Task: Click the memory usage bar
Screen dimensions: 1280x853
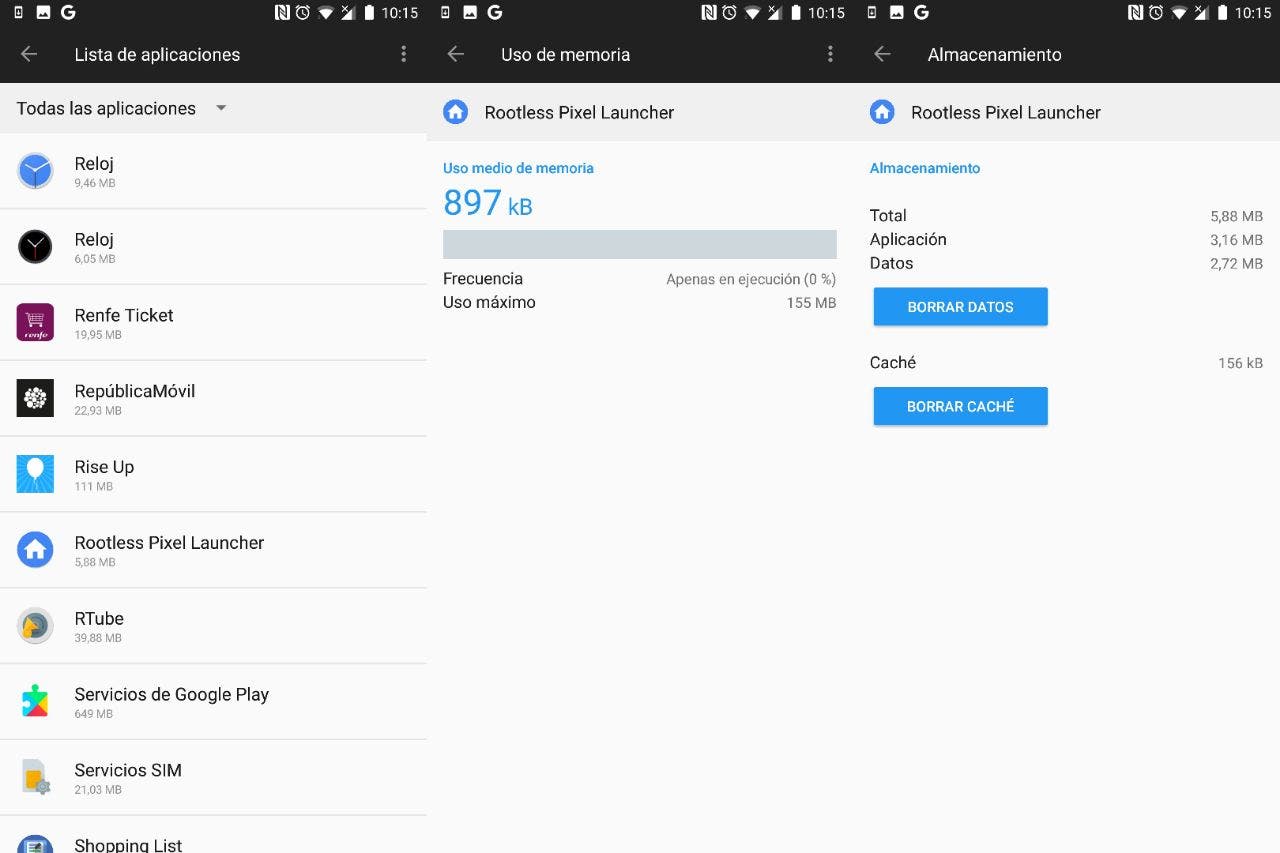Action: [x=639, y=244]
